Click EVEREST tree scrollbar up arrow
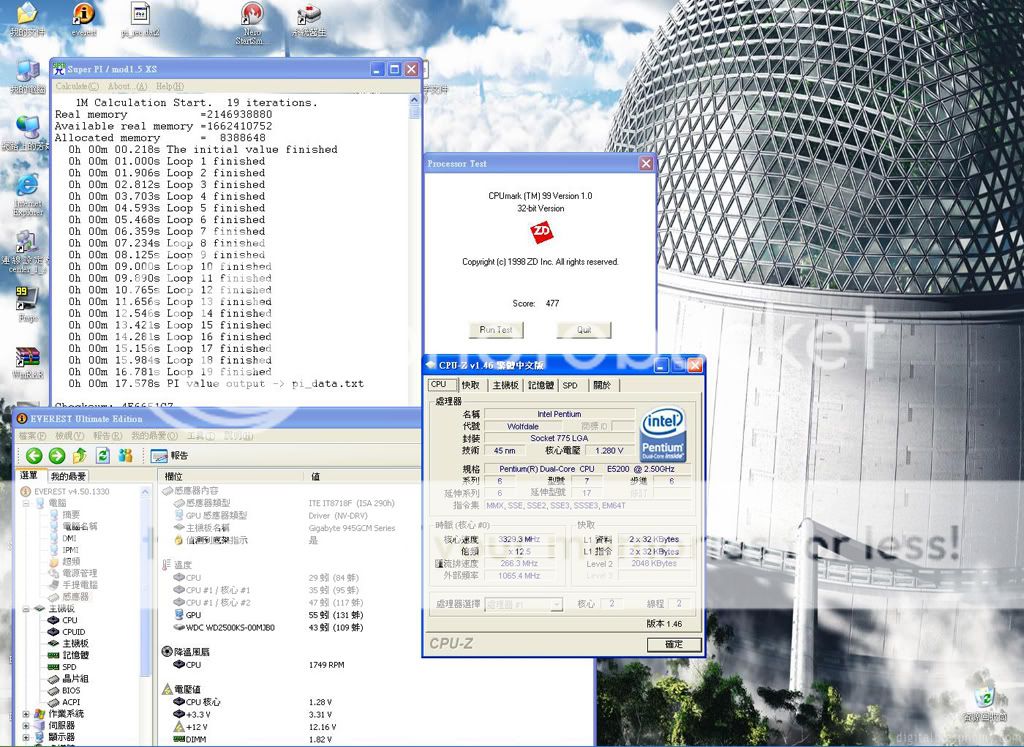 pyautogui.click(x=145, y=492)
